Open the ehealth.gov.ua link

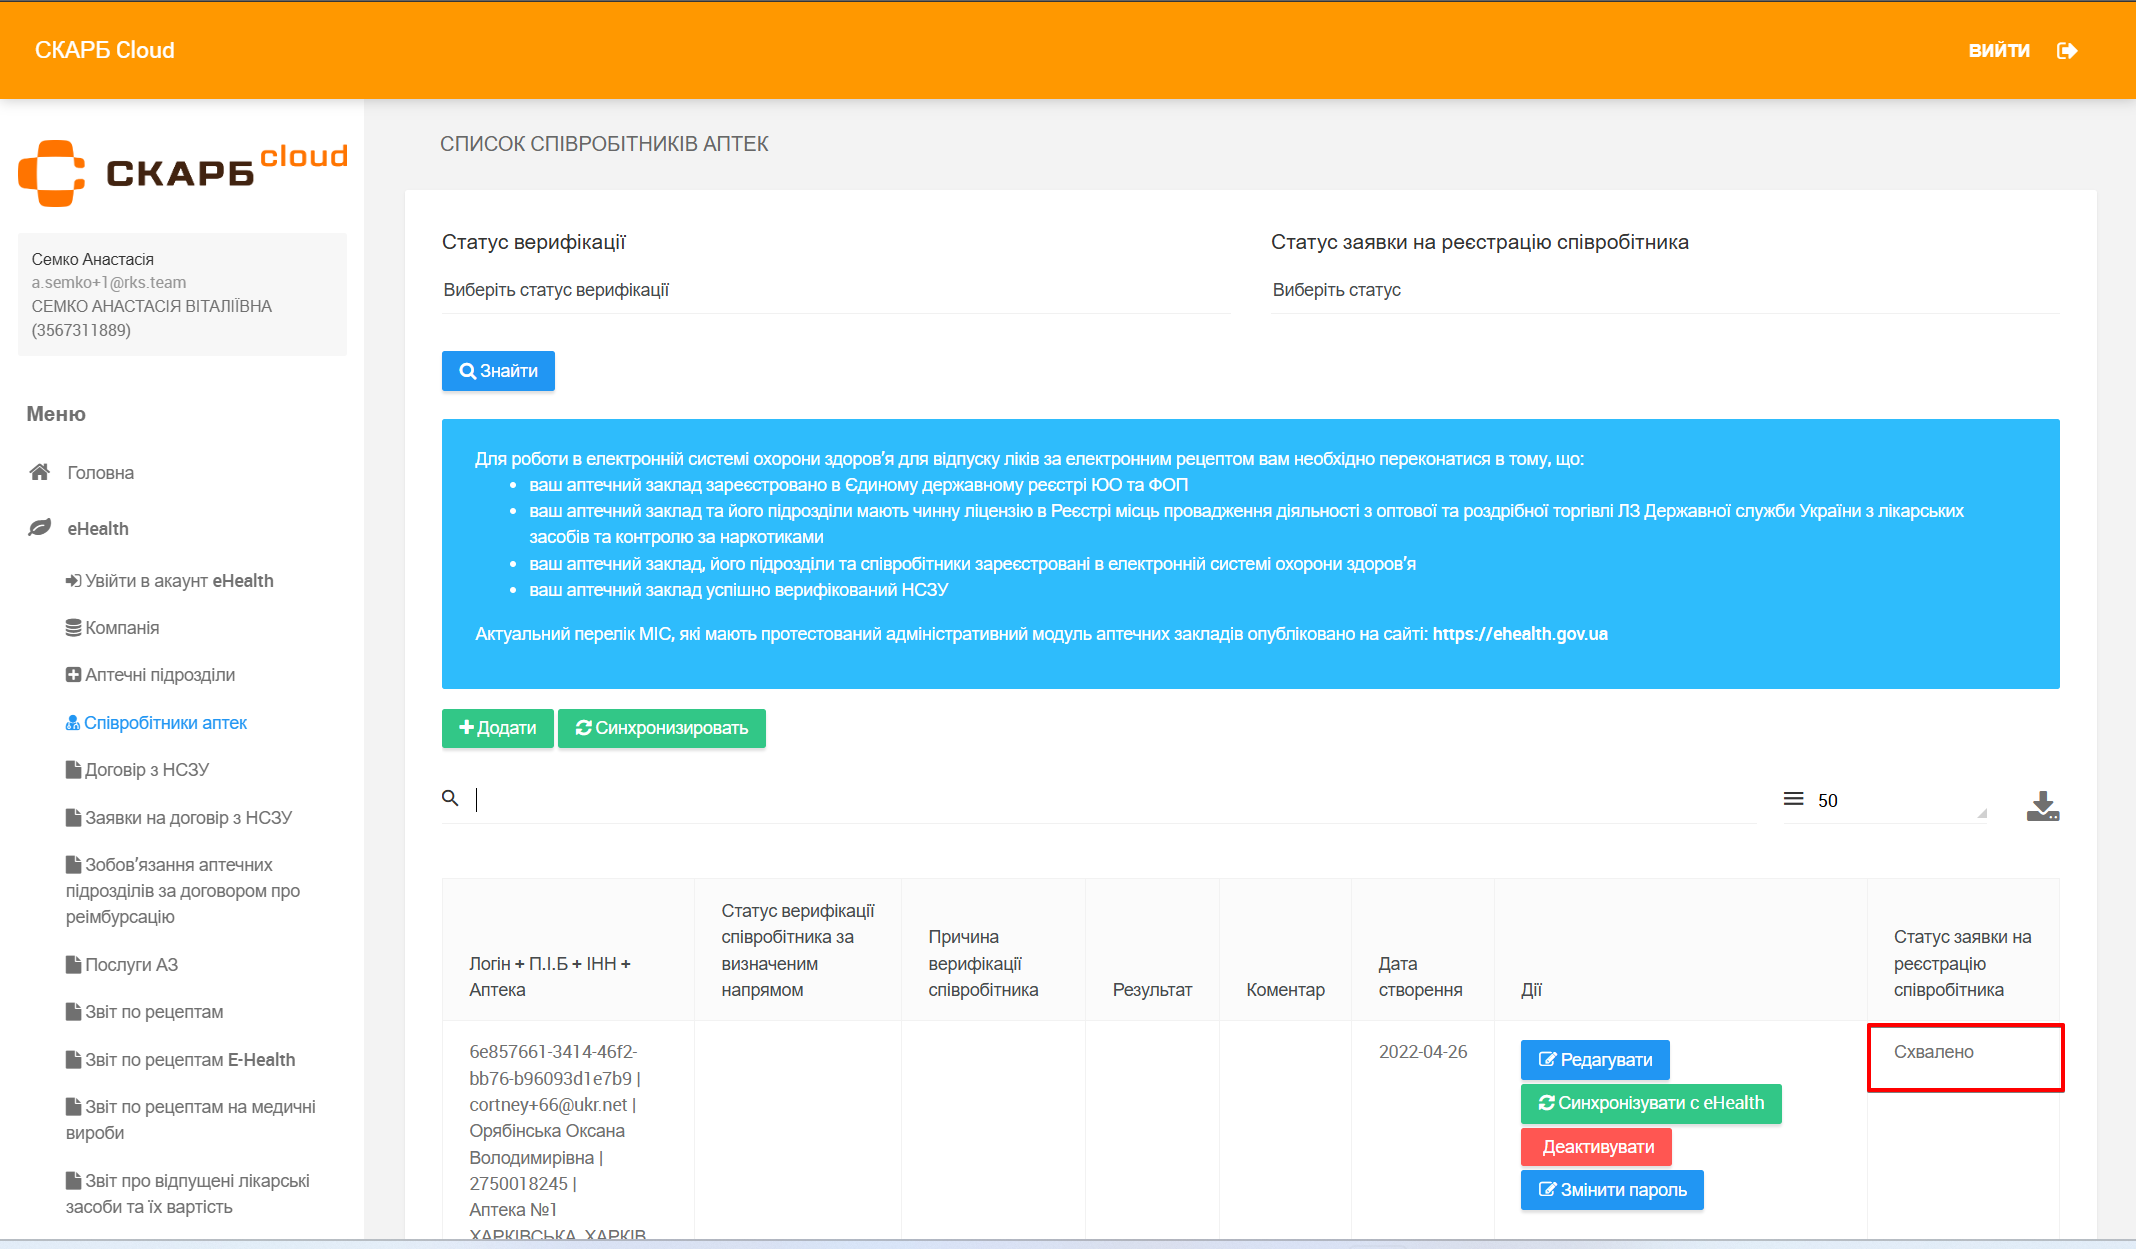tap(1519, 634)
